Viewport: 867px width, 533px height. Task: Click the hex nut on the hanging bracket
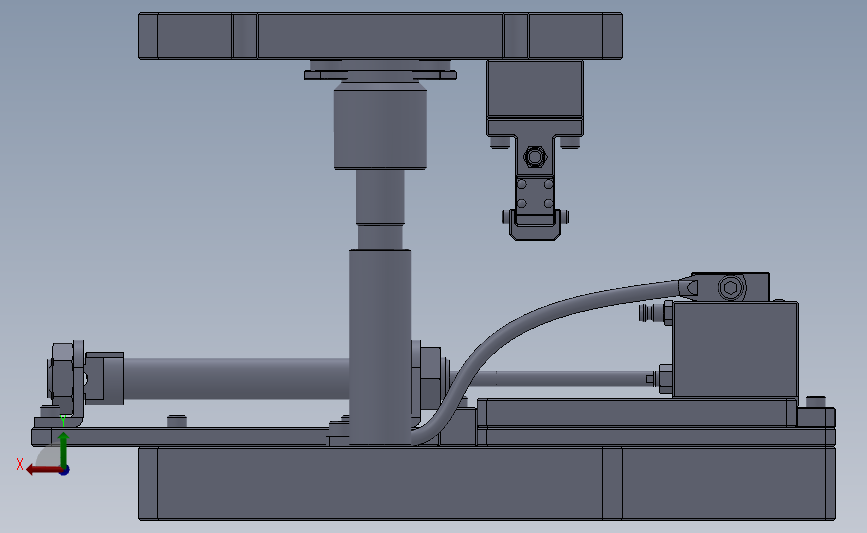pyautogui.click(x=535, y=156)
